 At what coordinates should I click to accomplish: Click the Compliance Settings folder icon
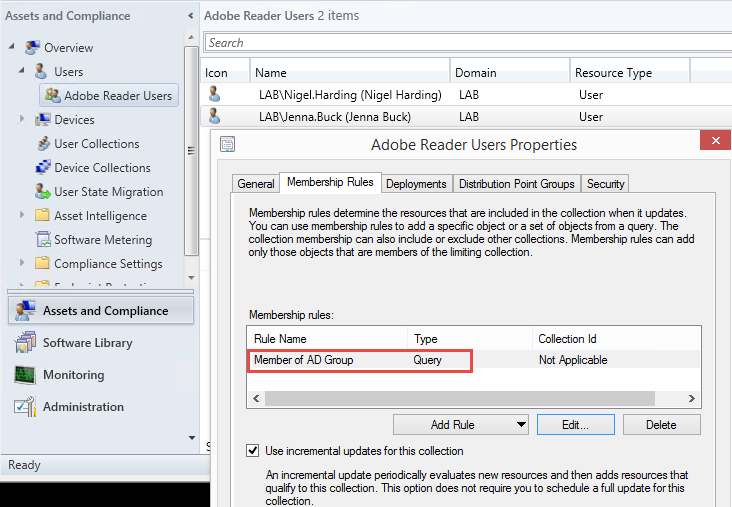pyautogui.click(x=42, y=263)
